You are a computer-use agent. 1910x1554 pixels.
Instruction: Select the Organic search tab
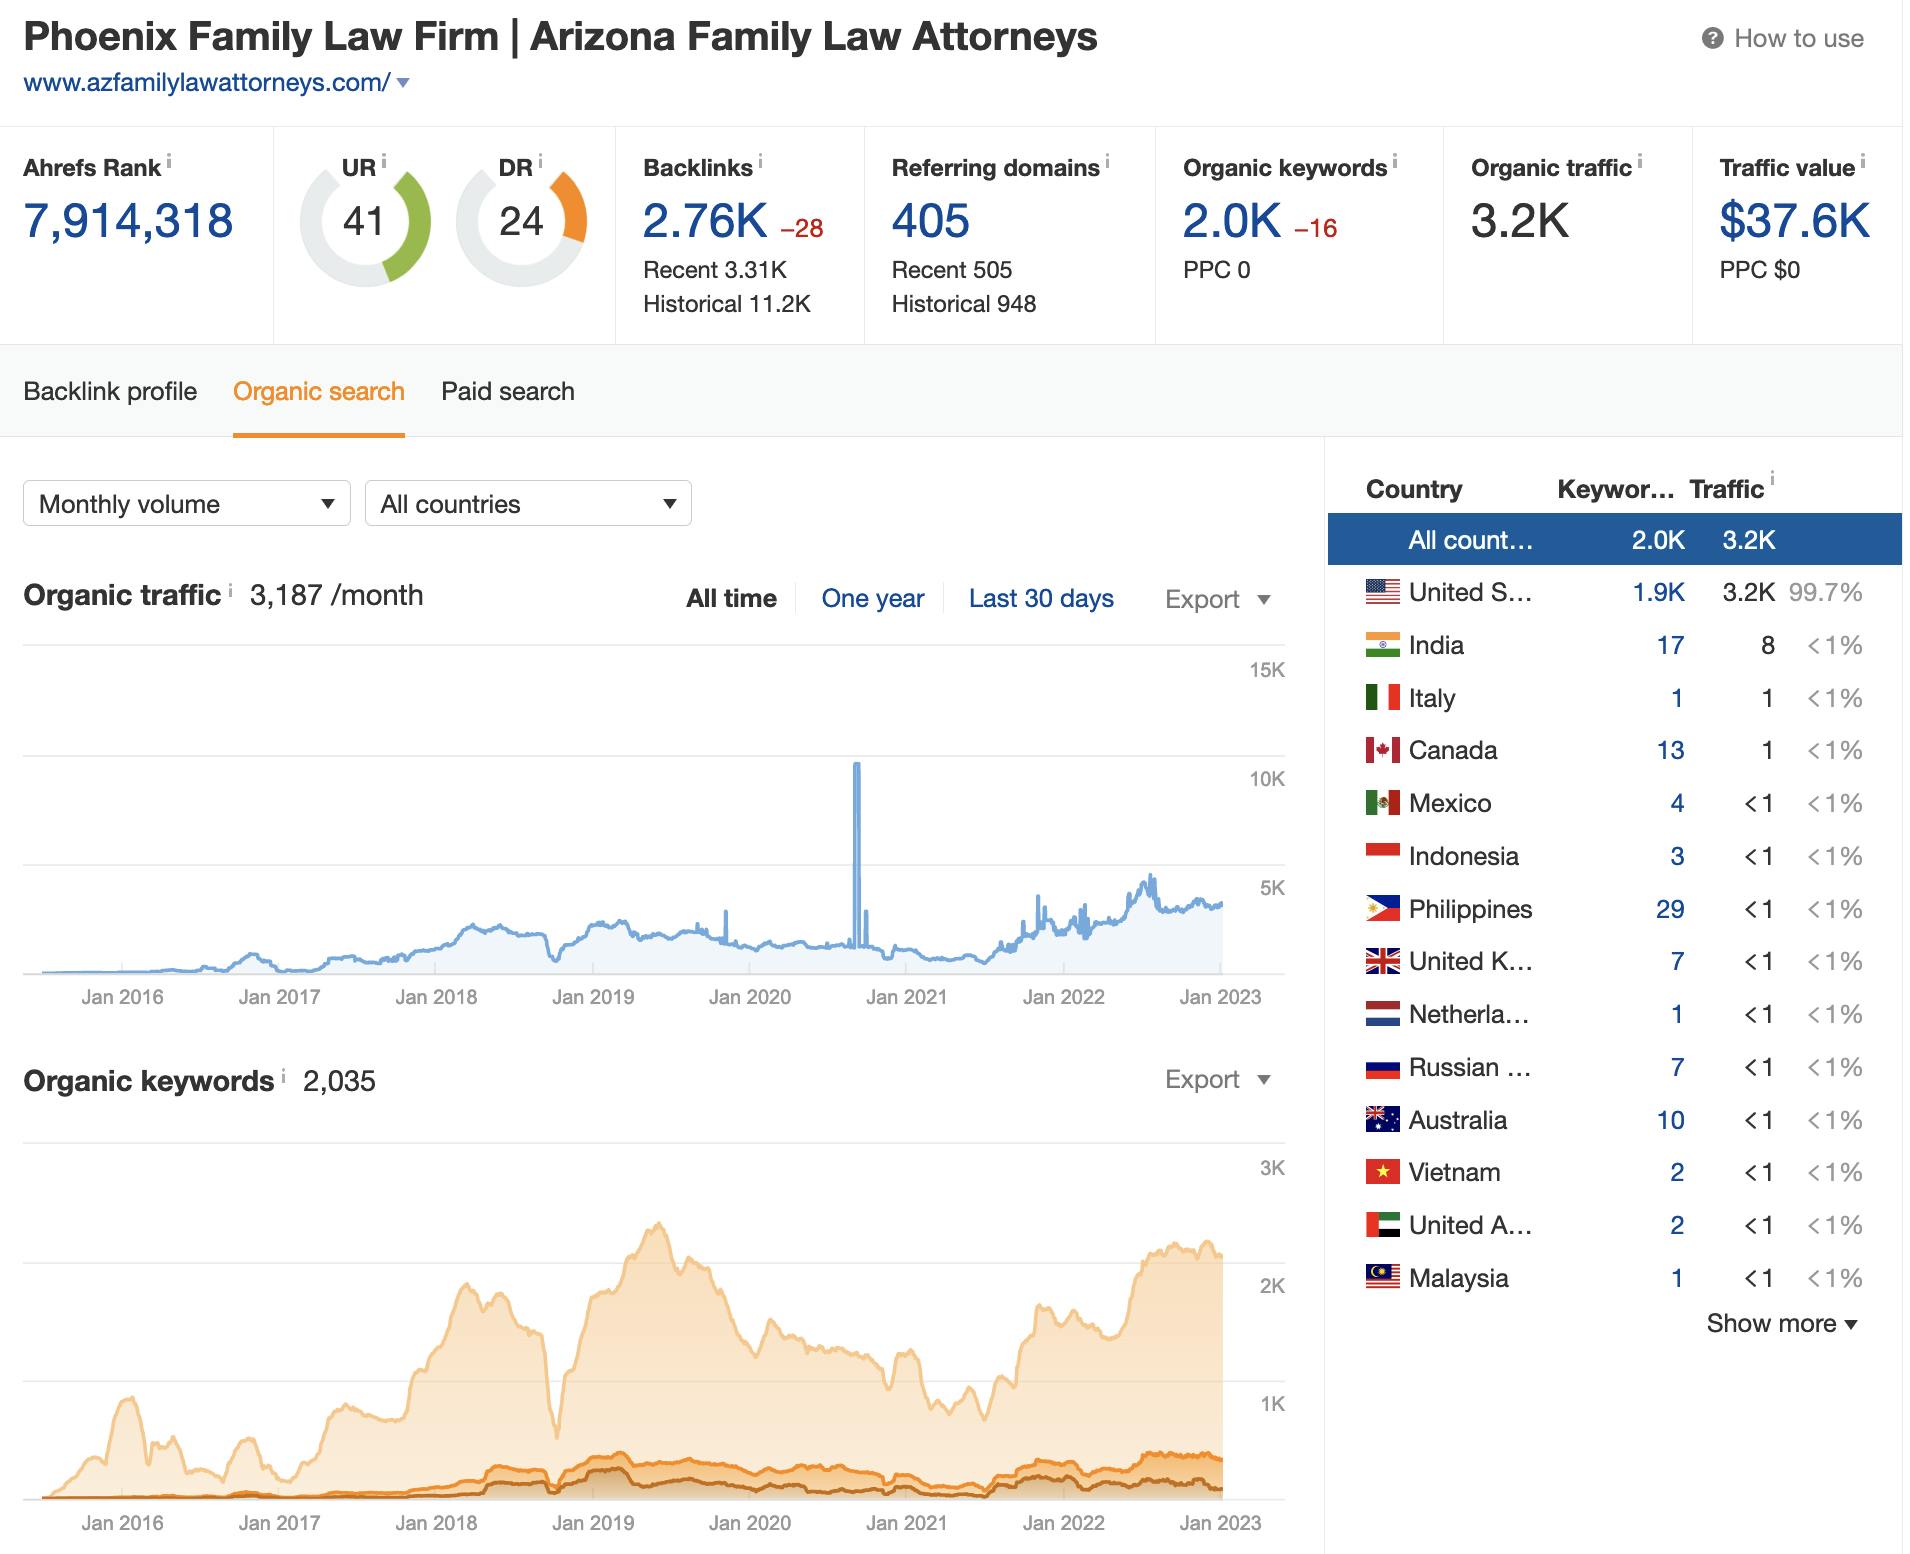tap(319, 391)
